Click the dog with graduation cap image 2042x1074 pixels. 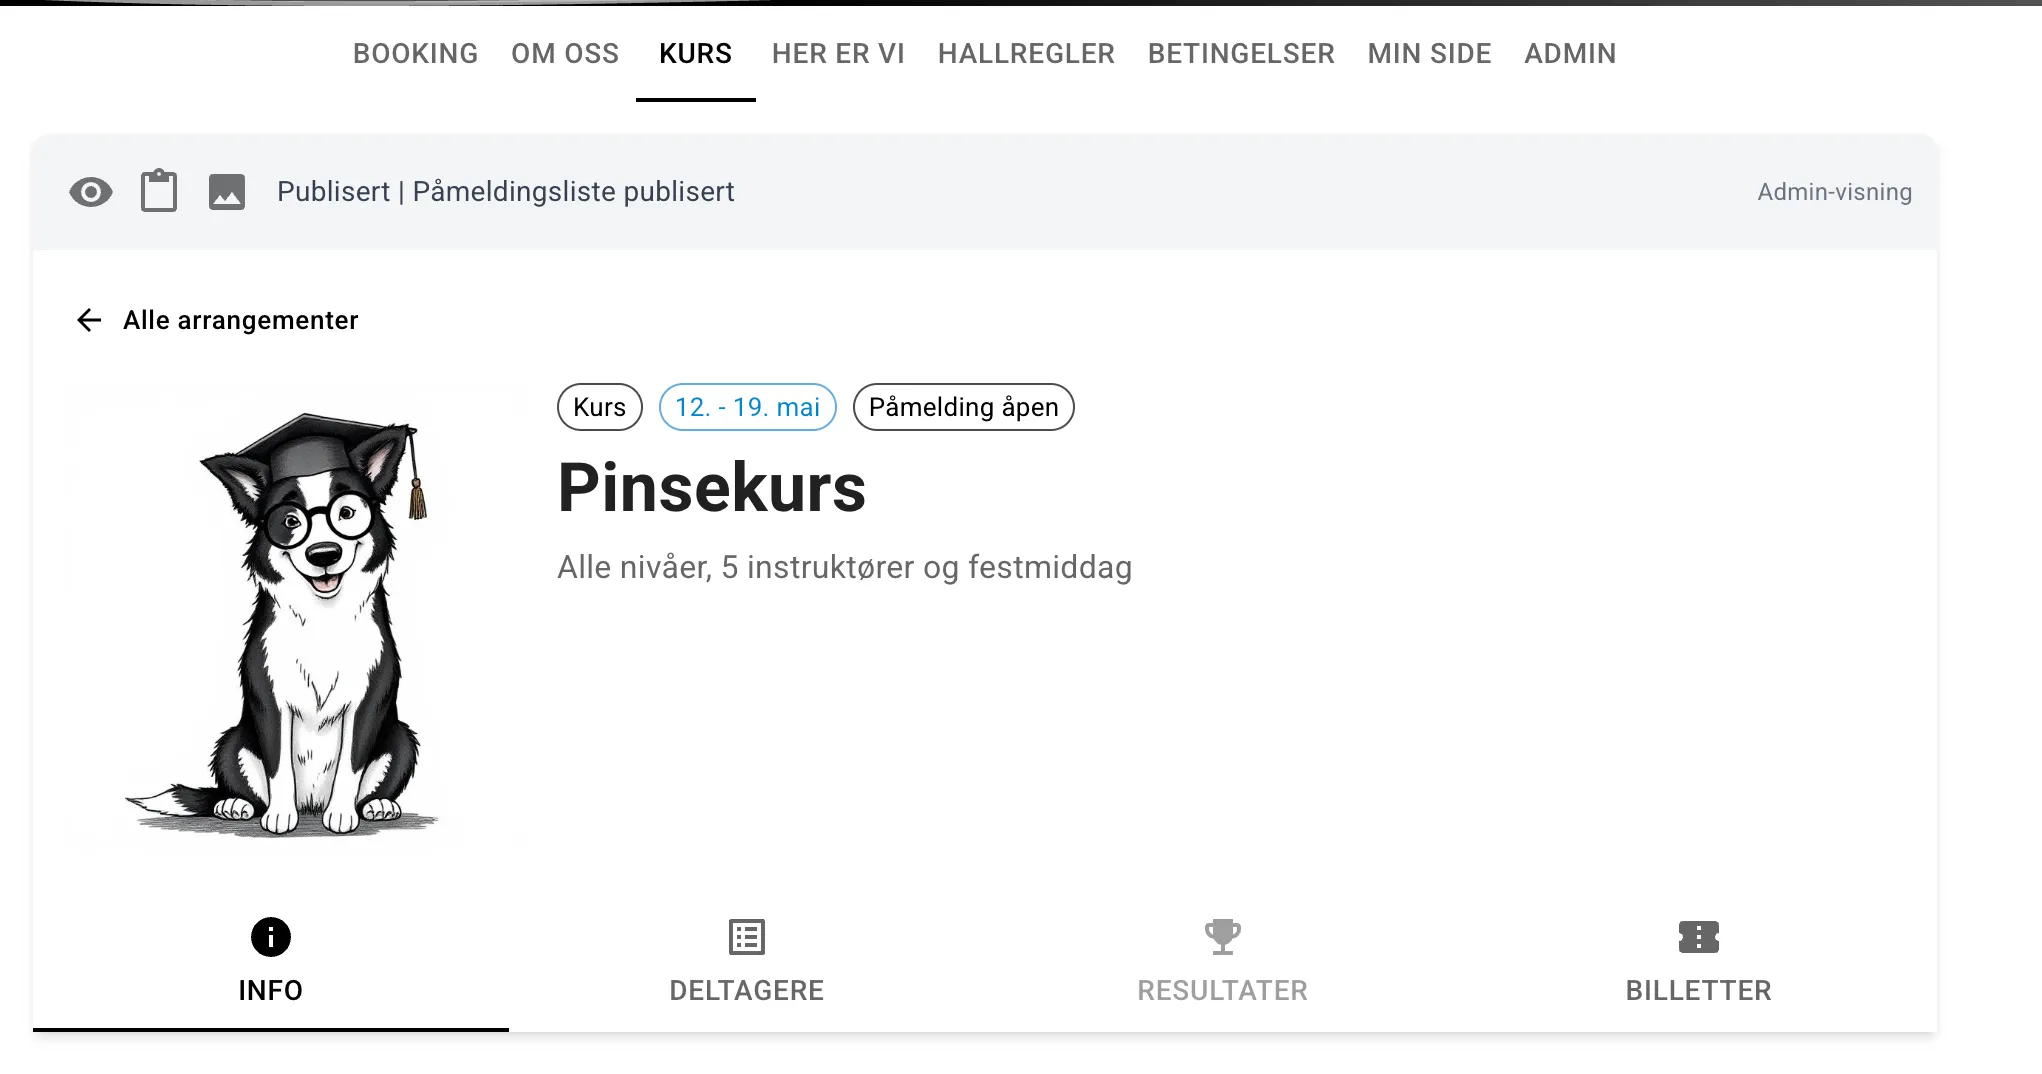295,620
